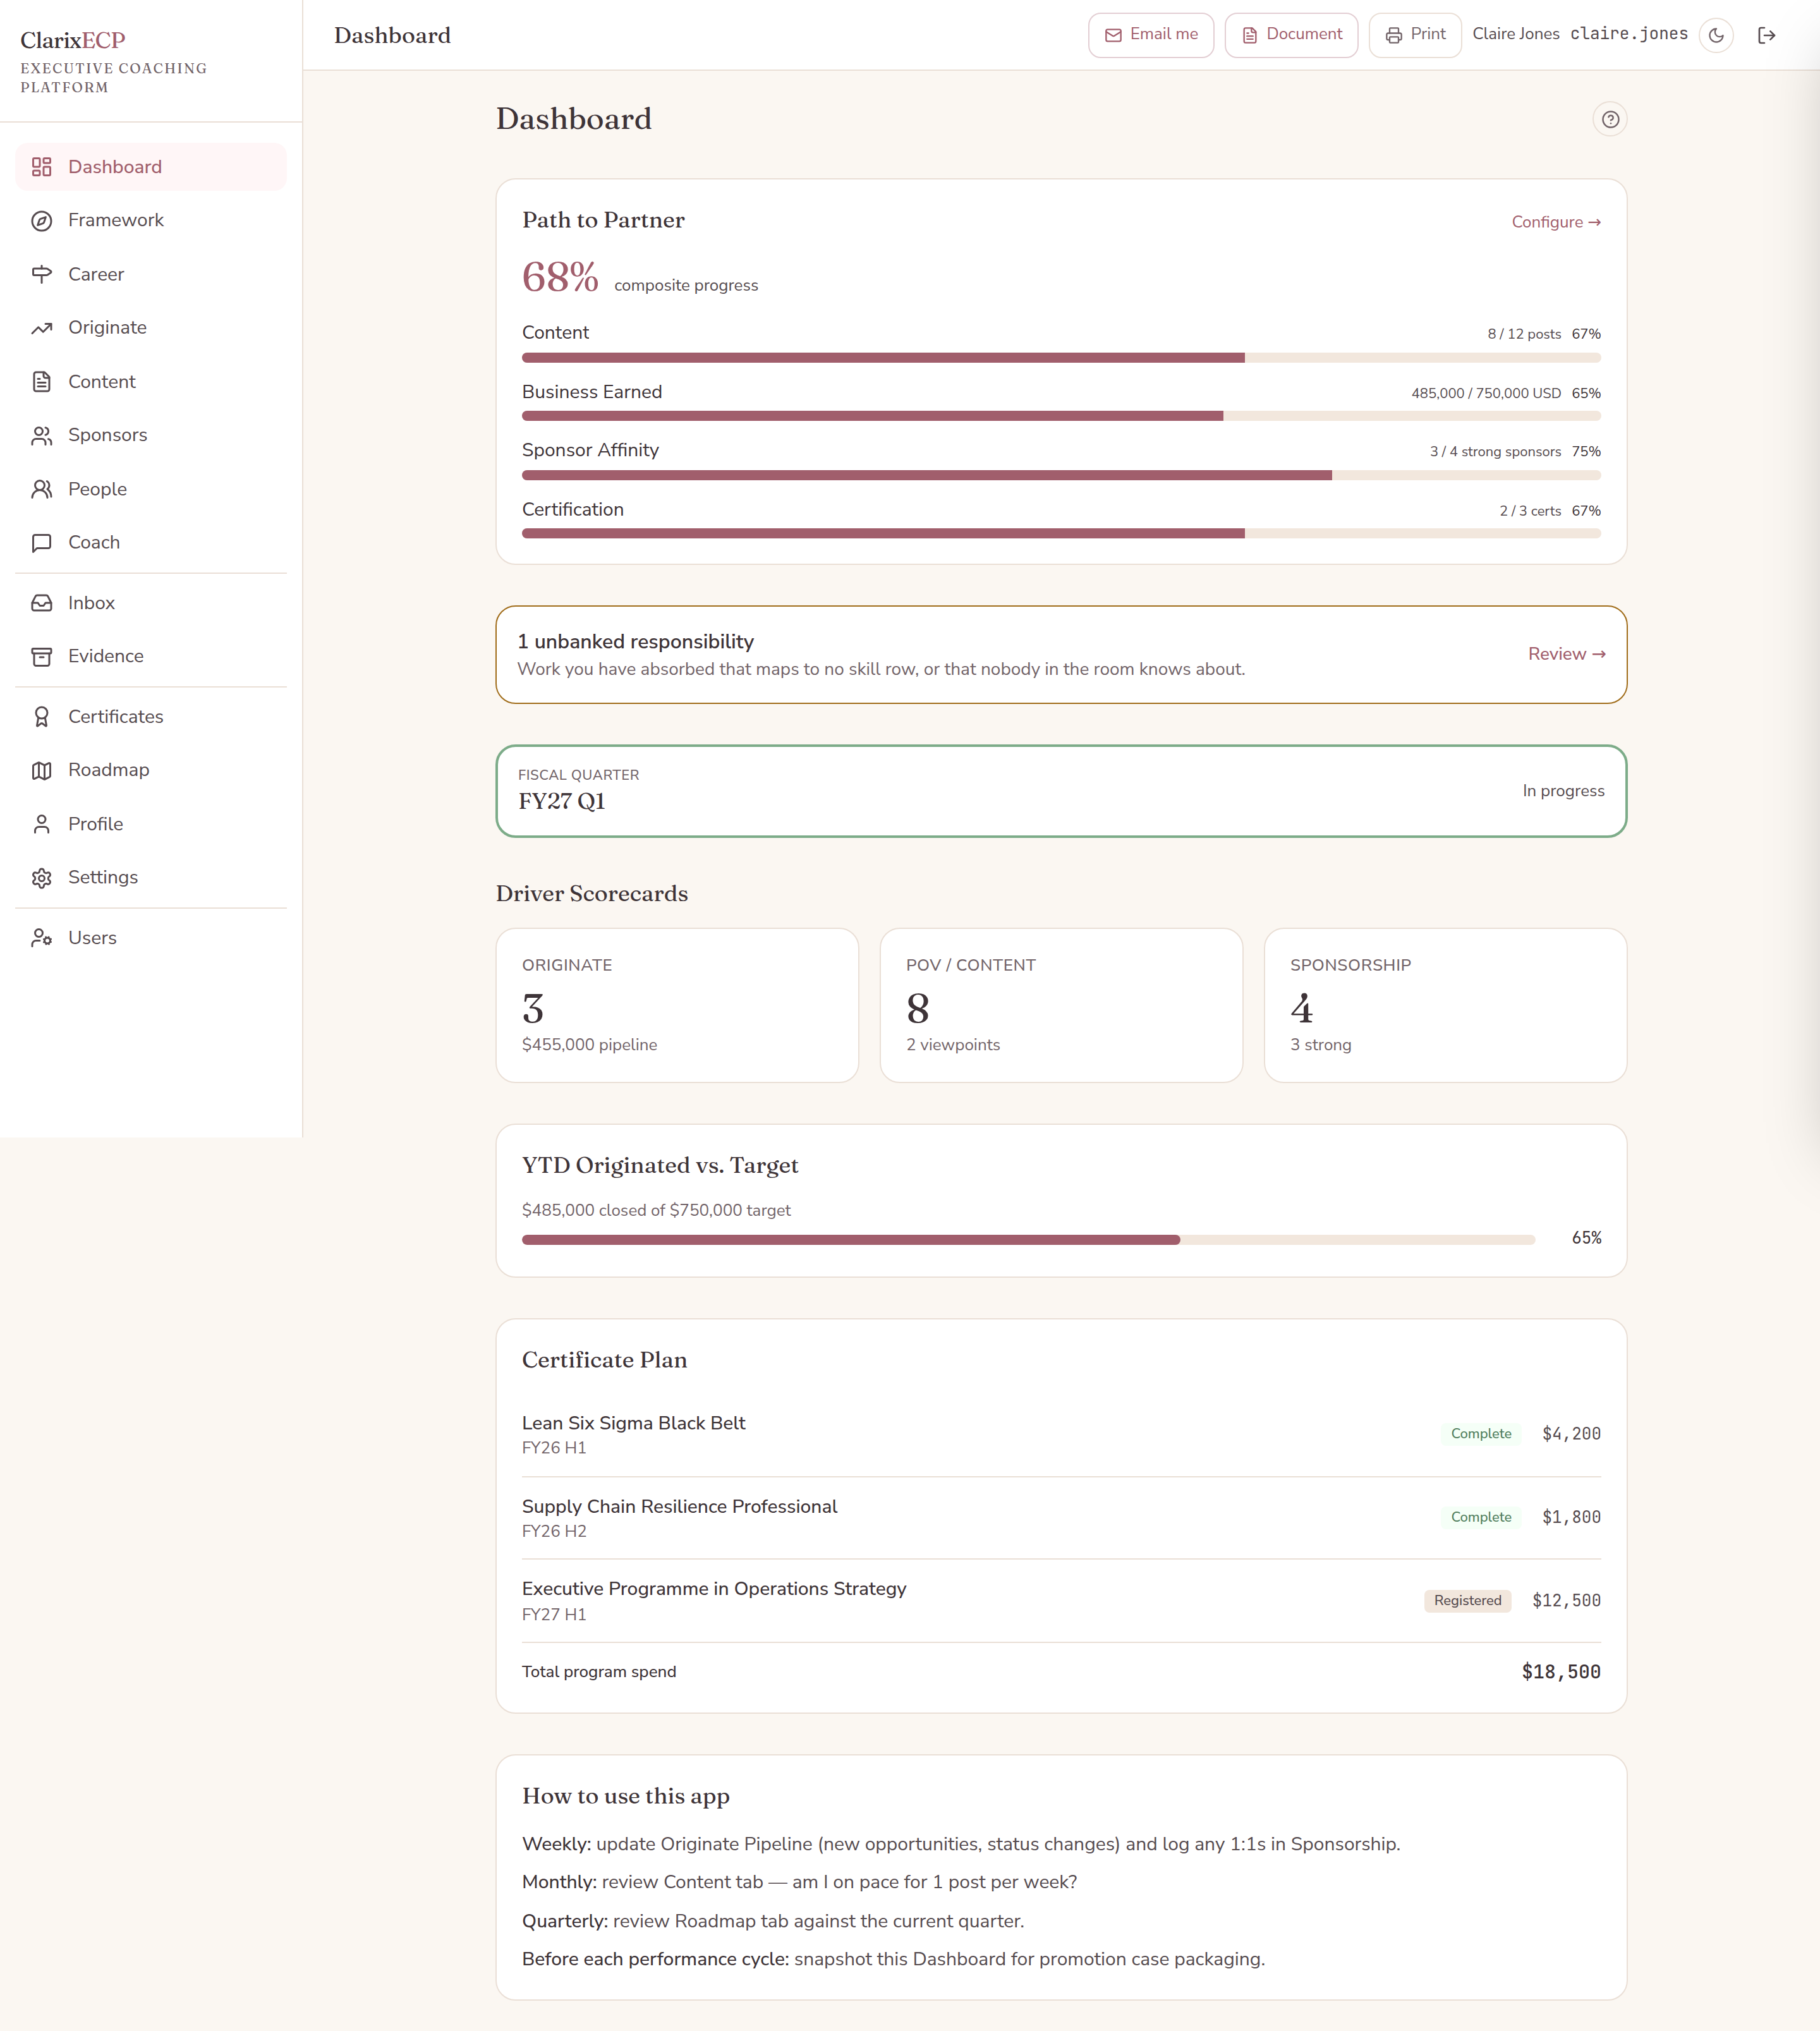Viewport: 1820px width, 2031px height.
Task: Open the Configure link
Action: tap(1555, 222)
